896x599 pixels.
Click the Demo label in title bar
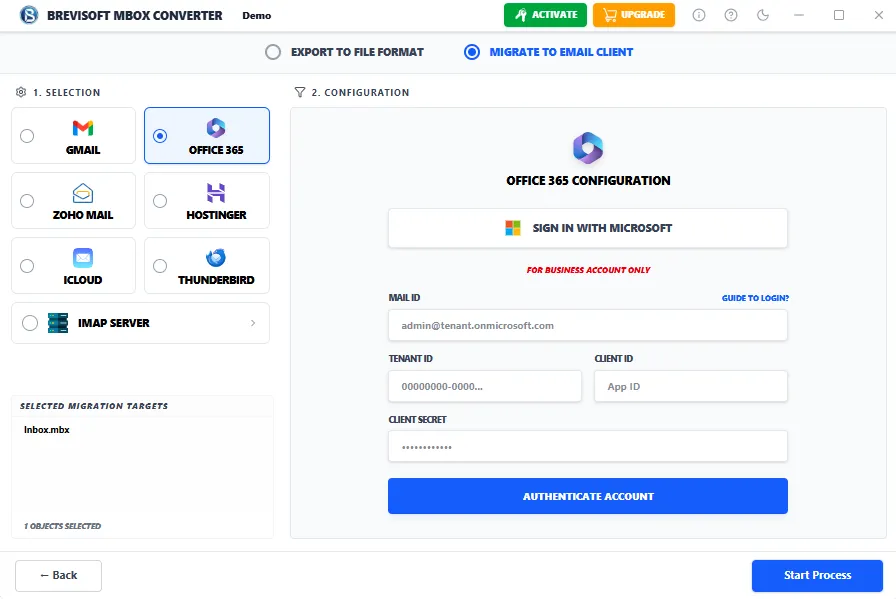[257, 15]
